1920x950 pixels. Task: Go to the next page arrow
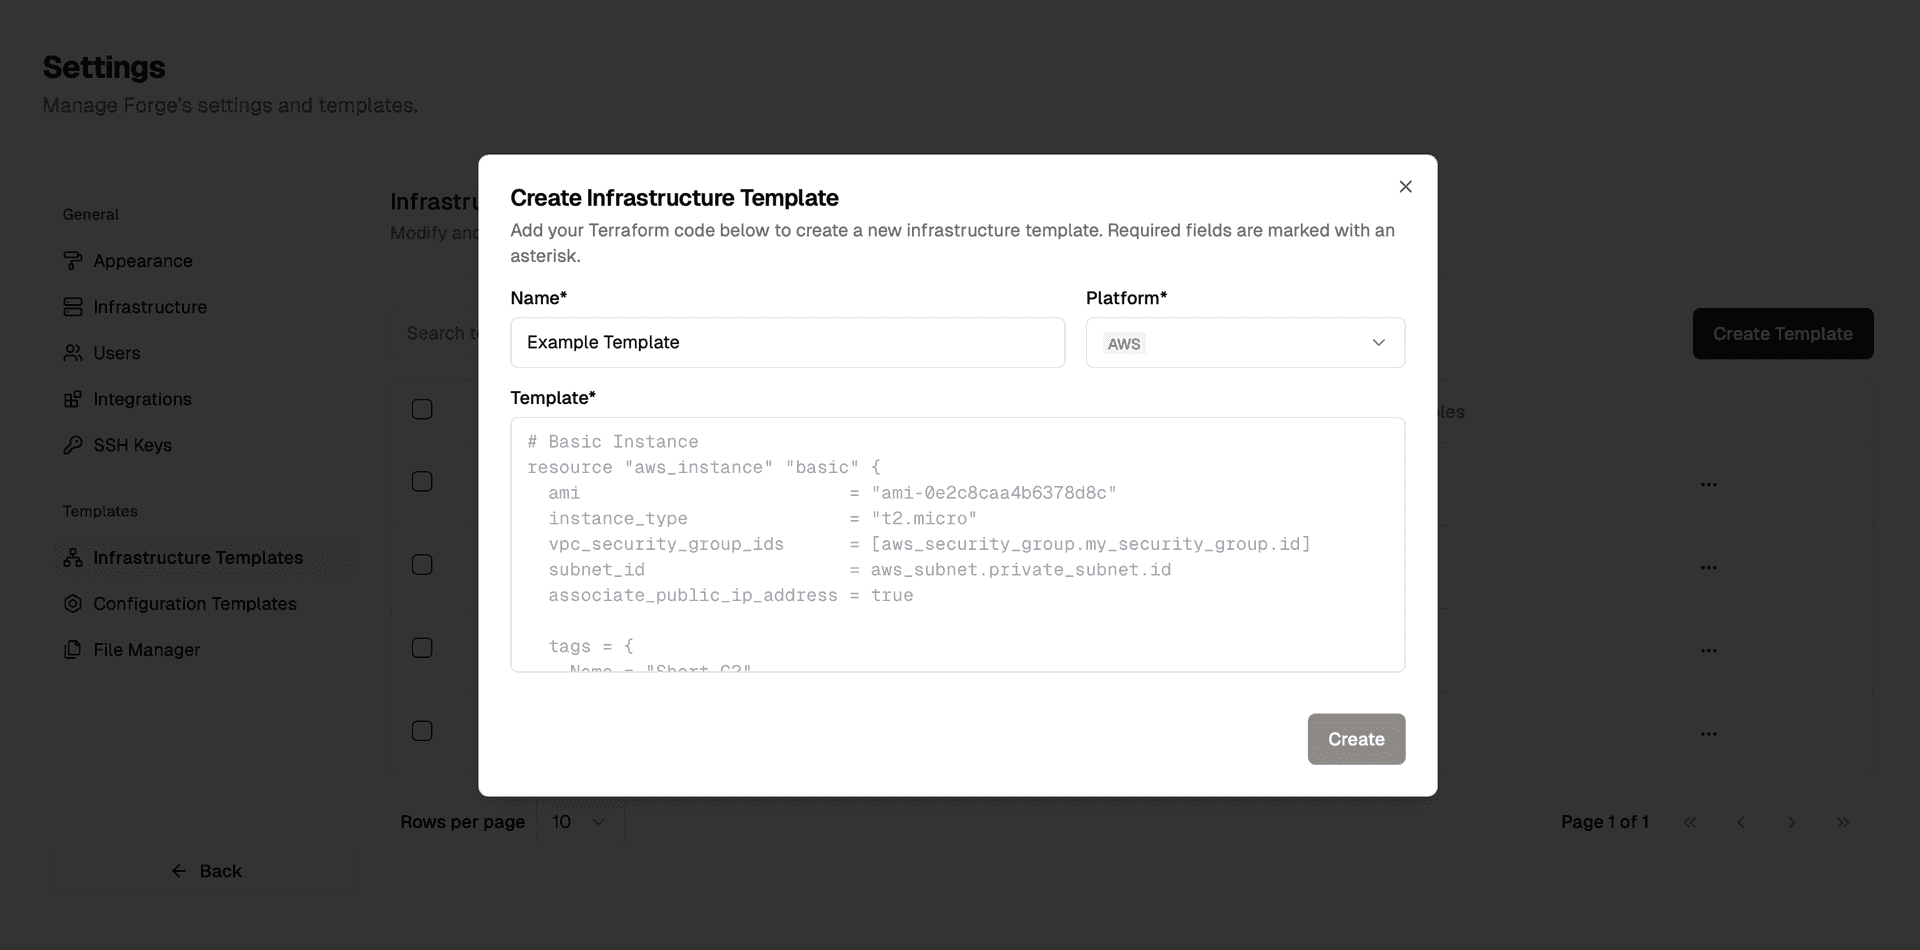[1792, 822]
